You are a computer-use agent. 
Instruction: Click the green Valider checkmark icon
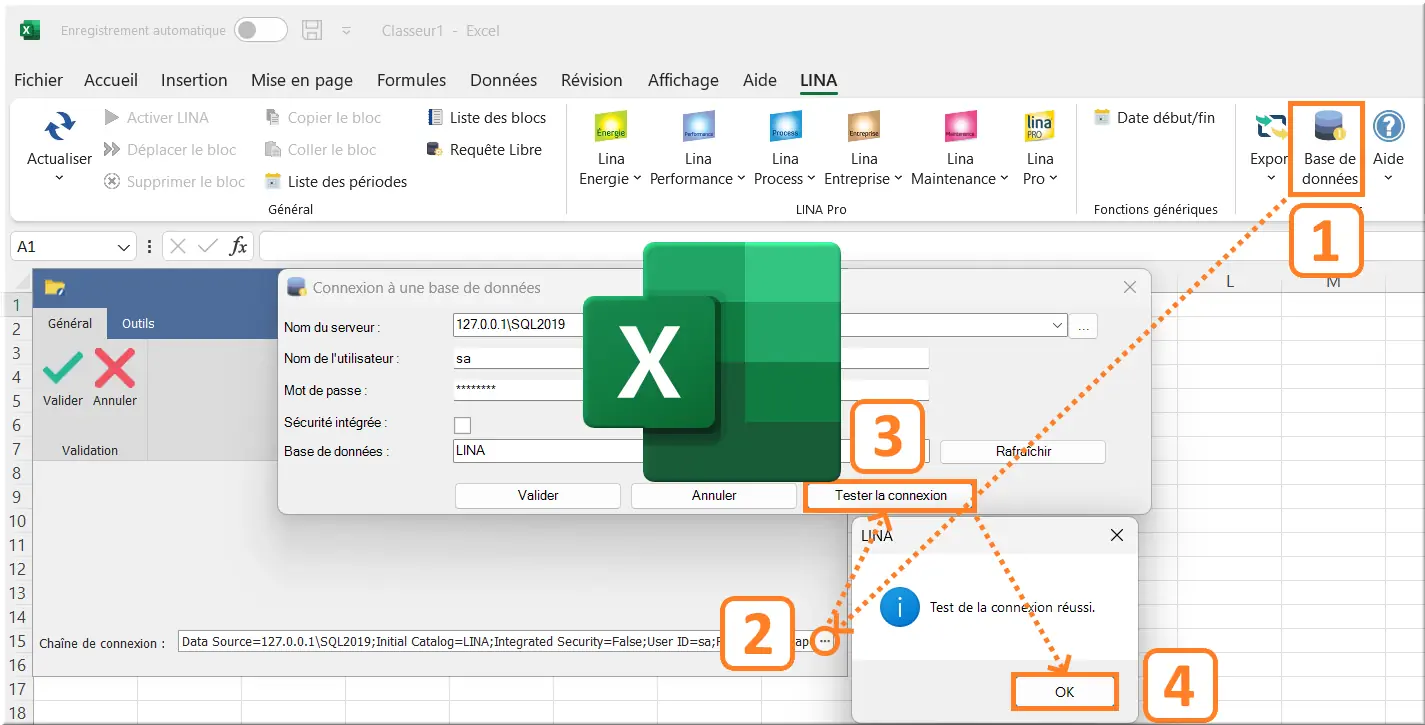(63, 369)
